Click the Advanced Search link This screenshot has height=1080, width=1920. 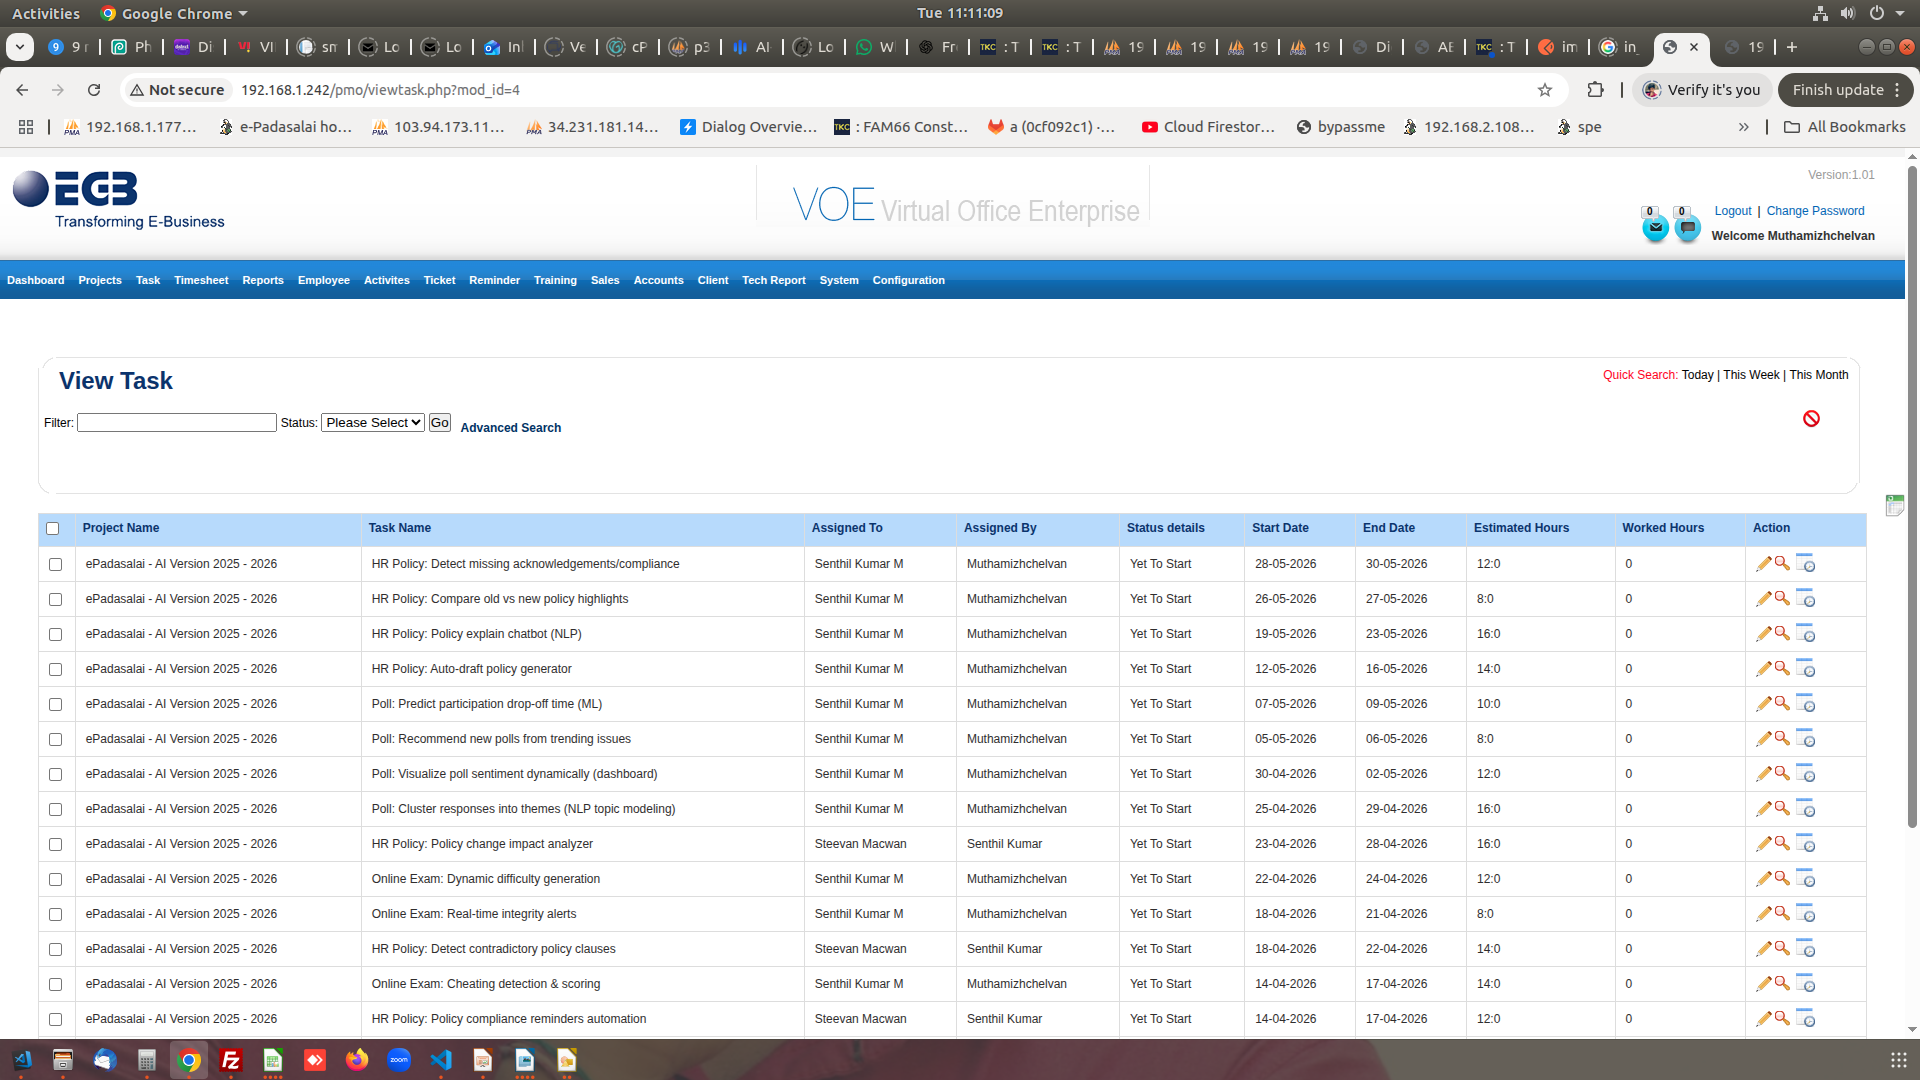(510, 428)
